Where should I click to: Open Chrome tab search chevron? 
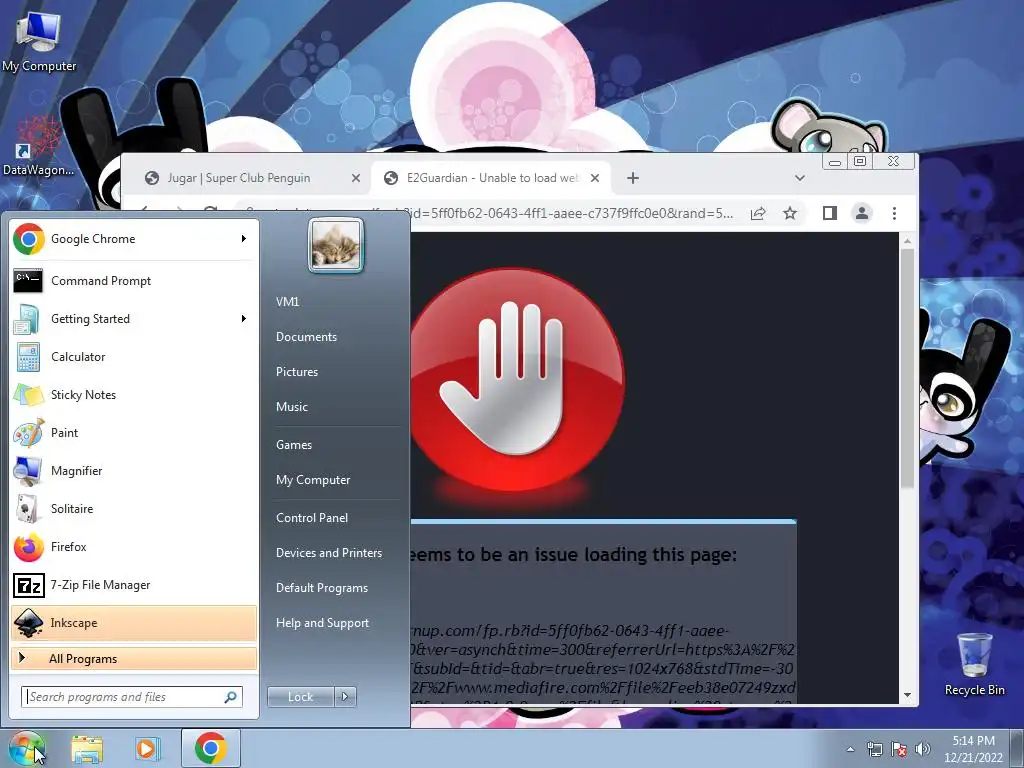pyautogui.click(x=799, y=178)
